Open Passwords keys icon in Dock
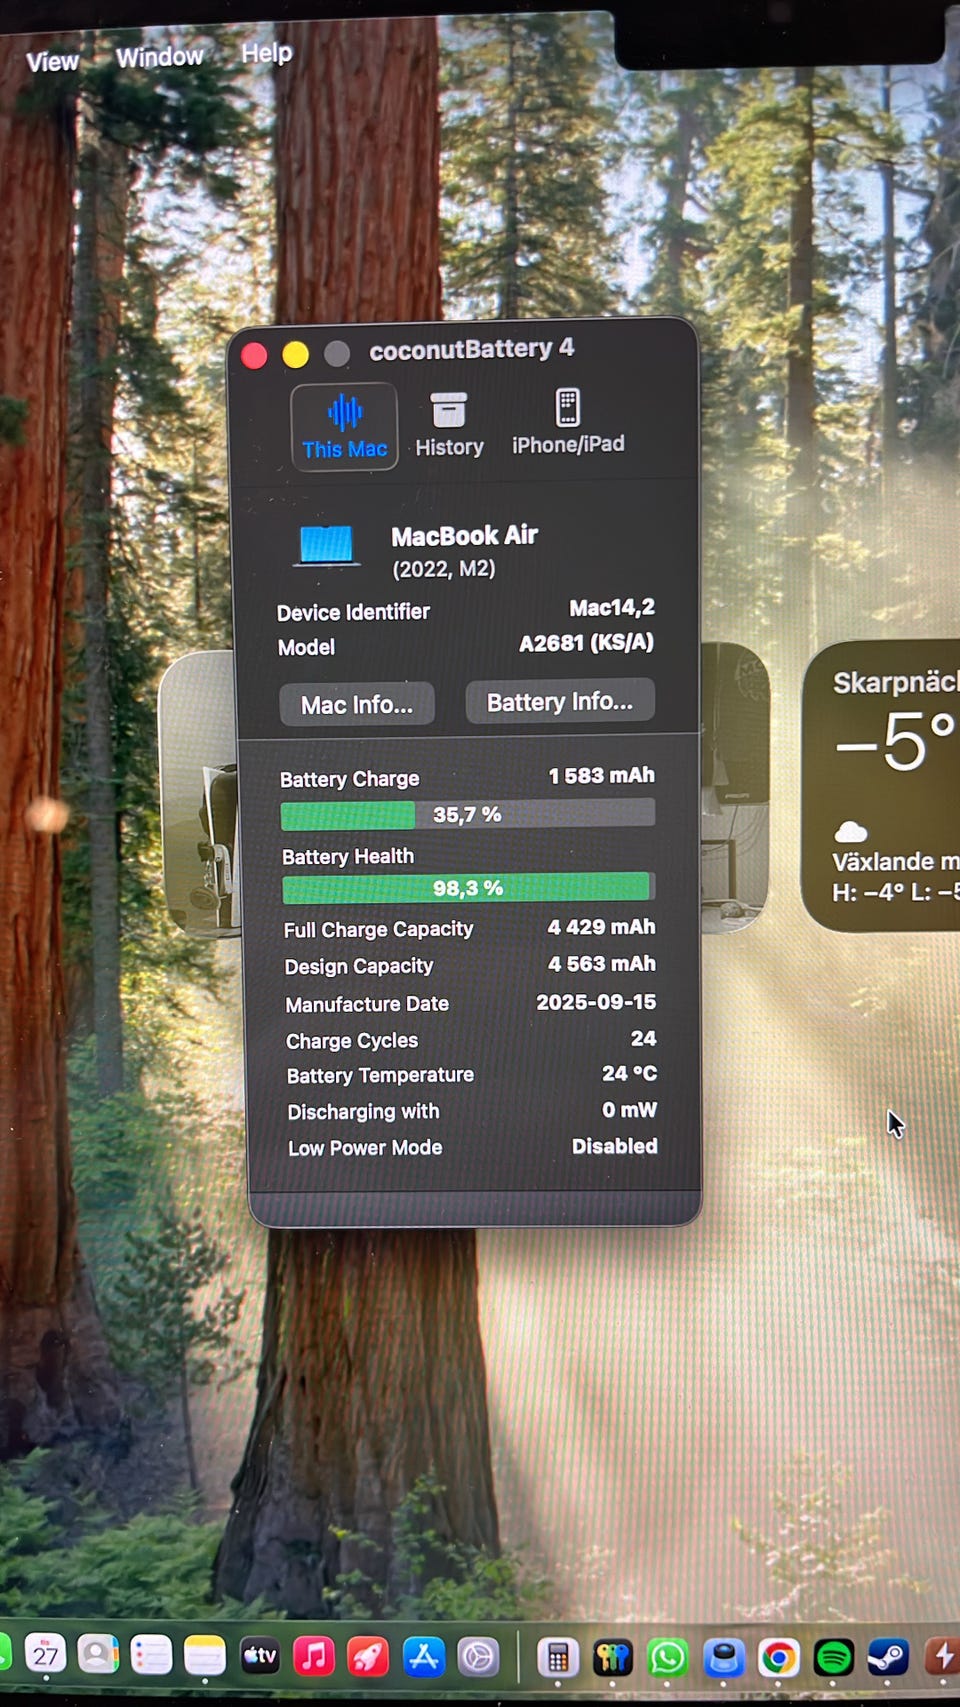960x1707 pixels. (613, 1658)
